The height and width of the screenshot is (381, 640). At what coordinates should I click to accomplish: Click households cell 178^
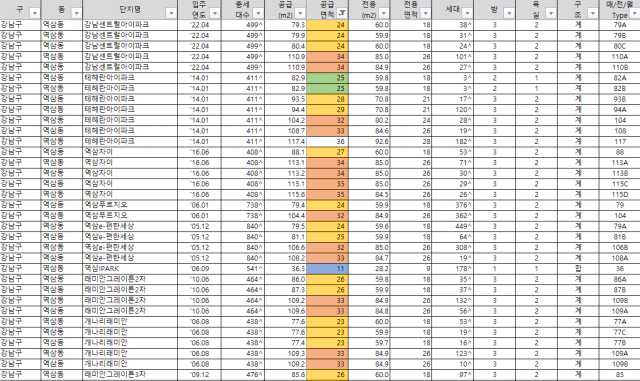pyautogui.click(x=453, y=269)
